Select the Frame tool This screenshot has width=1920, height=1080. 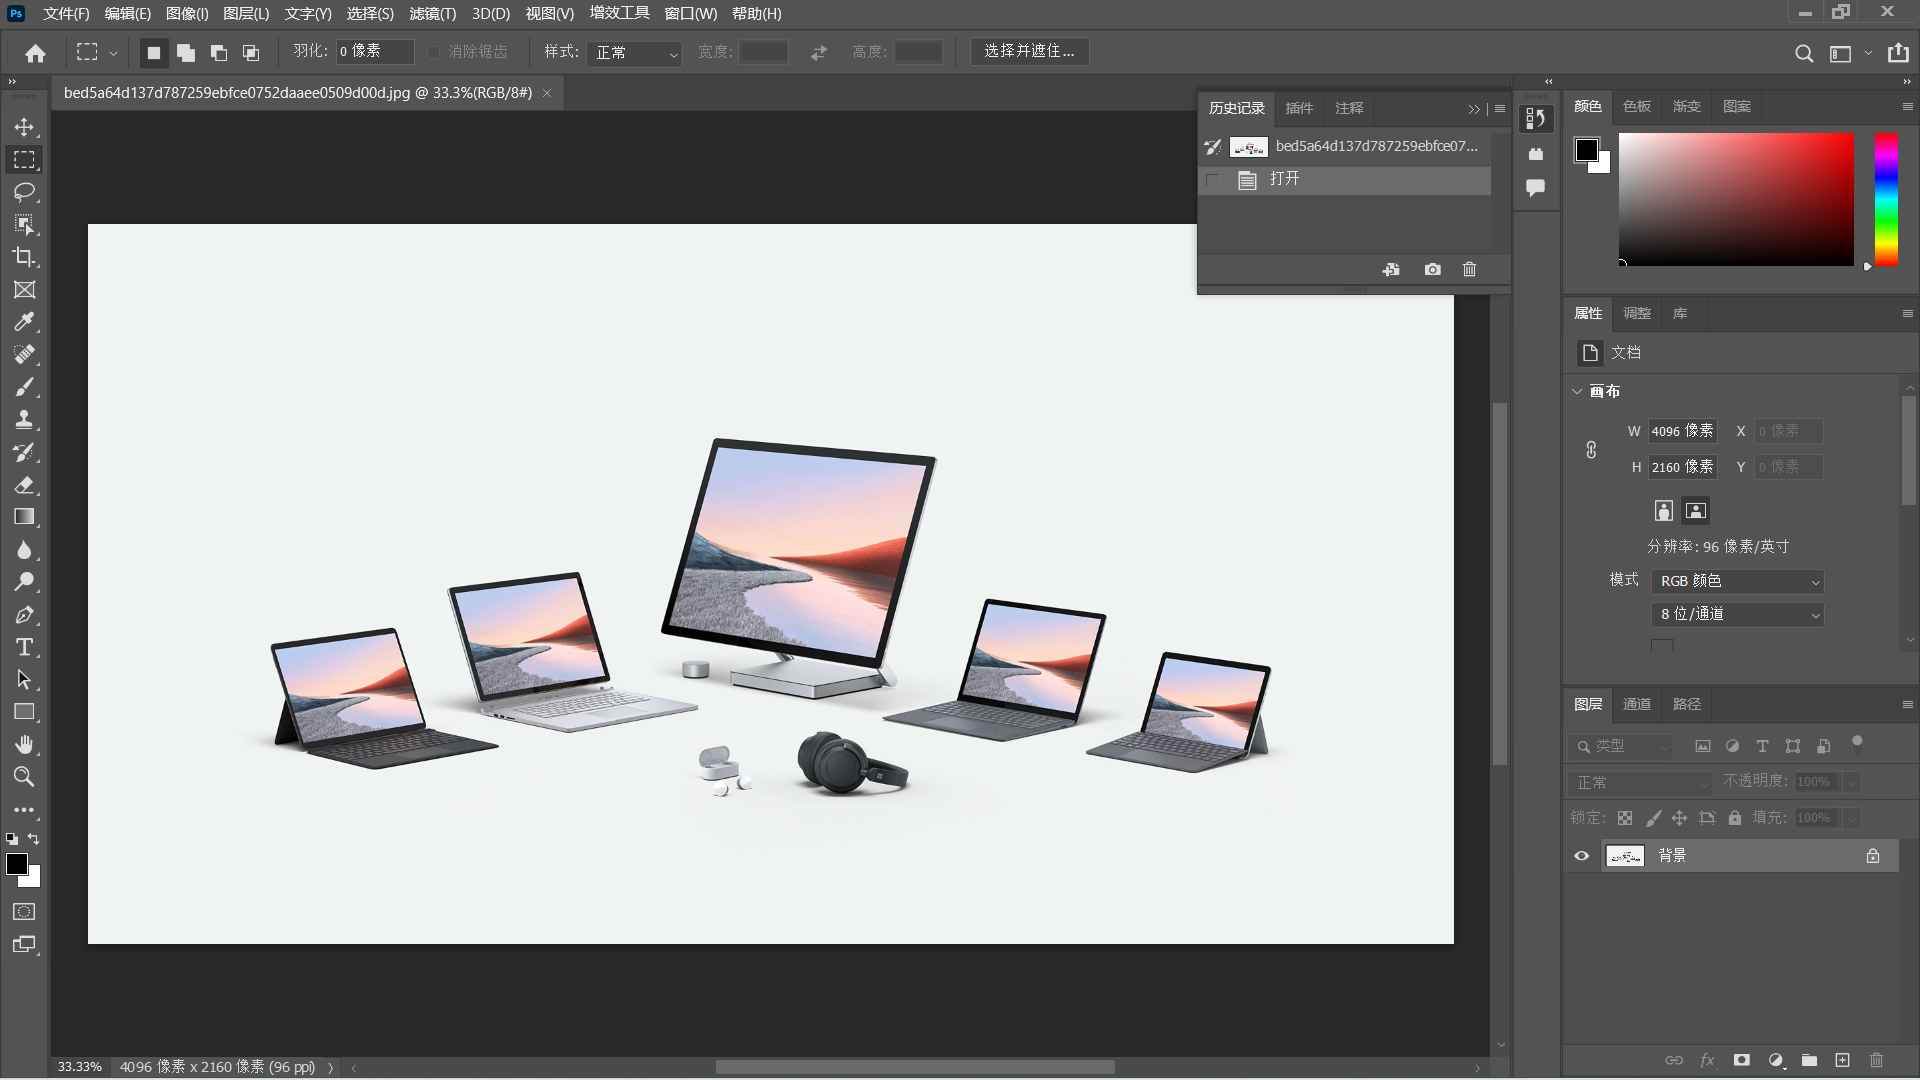pyautogui.click(x=24, y=290)
